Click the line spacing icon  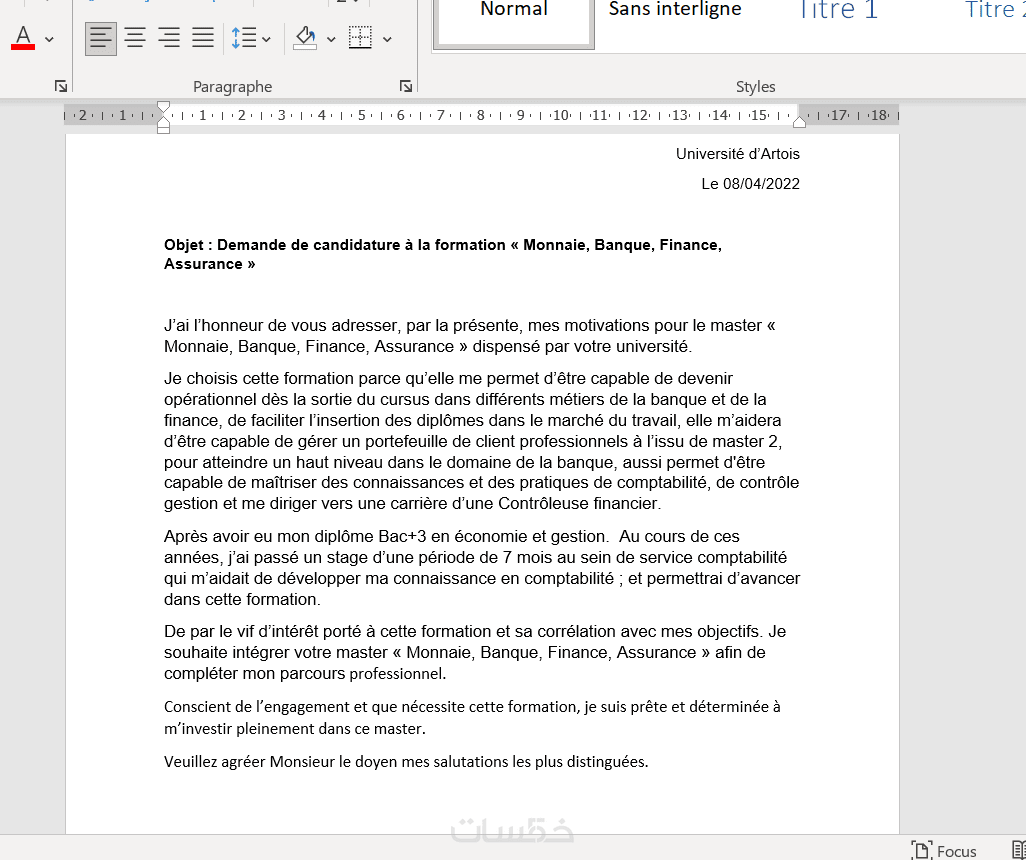[243, 38]
